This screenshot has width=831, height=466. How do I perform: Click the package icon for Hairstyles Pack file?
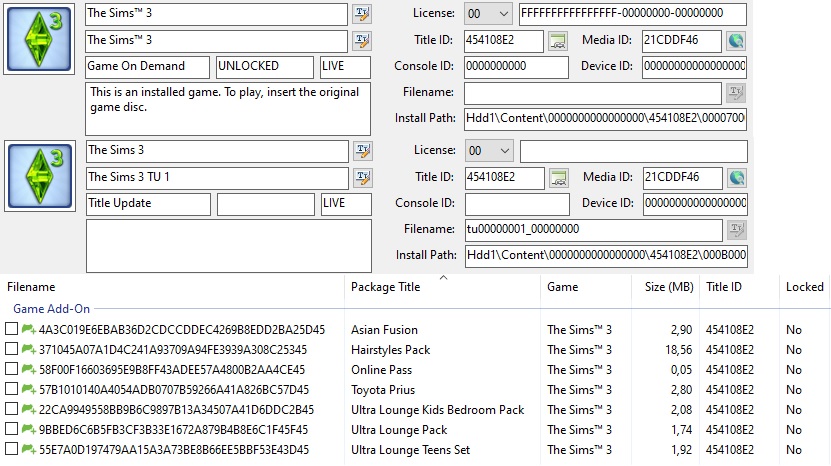coord(29,349)
